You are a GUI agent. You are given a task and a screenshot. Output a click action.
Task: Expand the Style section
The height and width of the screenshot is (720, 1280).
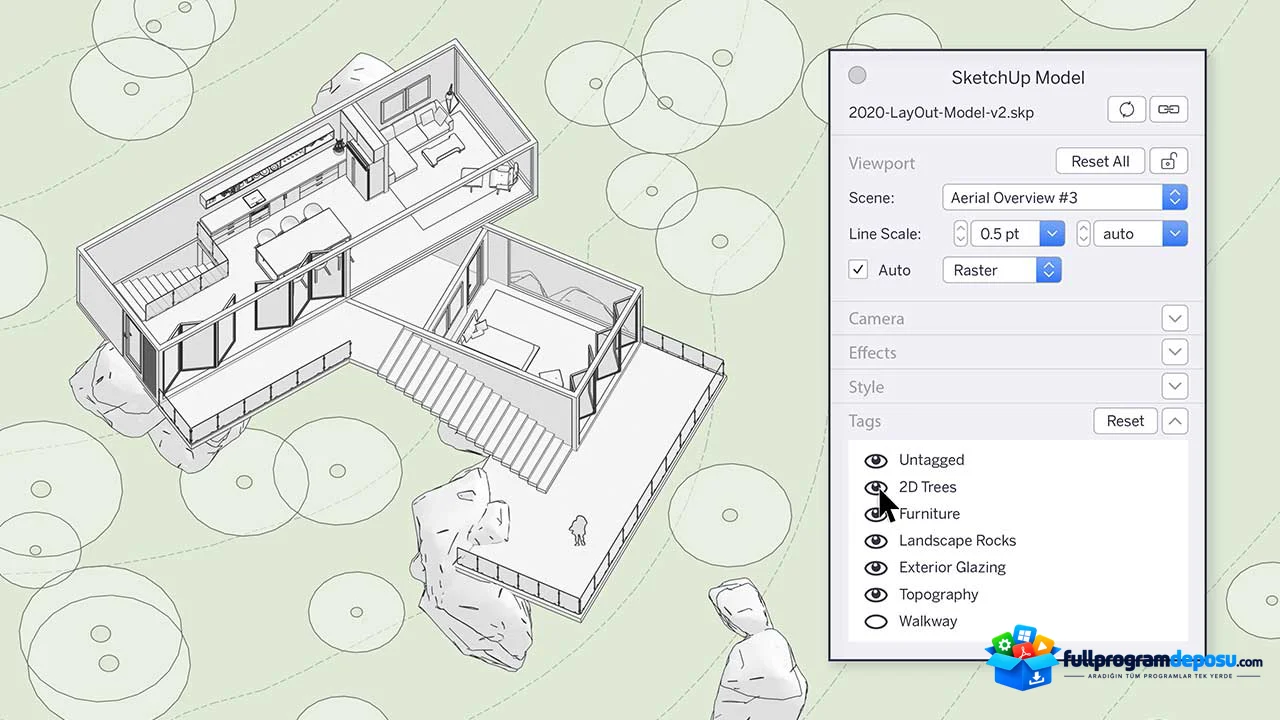click(1175, 386)
